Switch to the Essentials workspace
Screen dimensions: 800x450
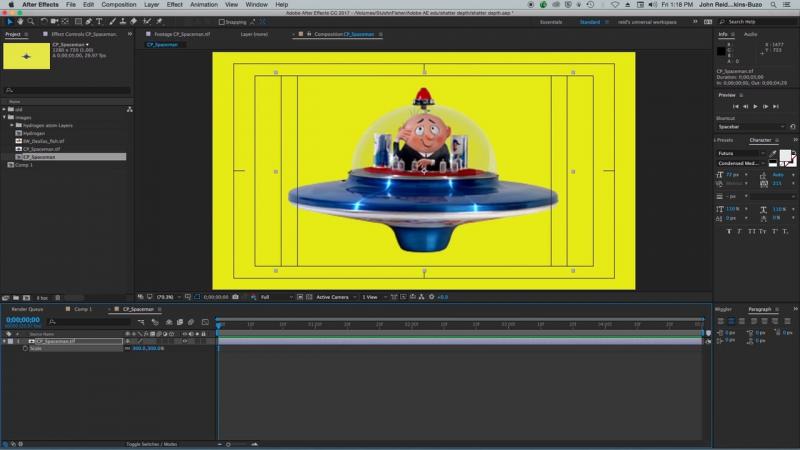[x=550, y=21]
